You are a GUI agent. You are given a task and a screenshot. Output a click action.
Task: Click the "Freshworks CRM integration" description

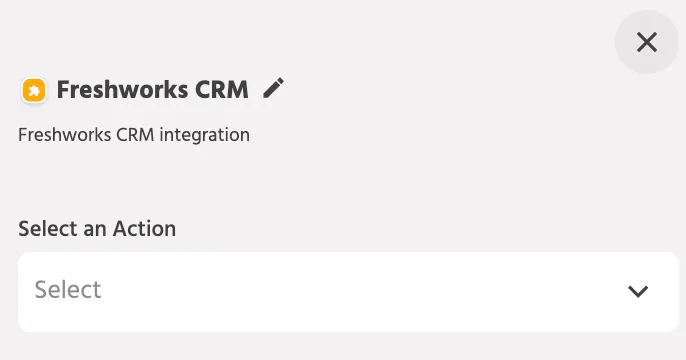coord(134,135)
